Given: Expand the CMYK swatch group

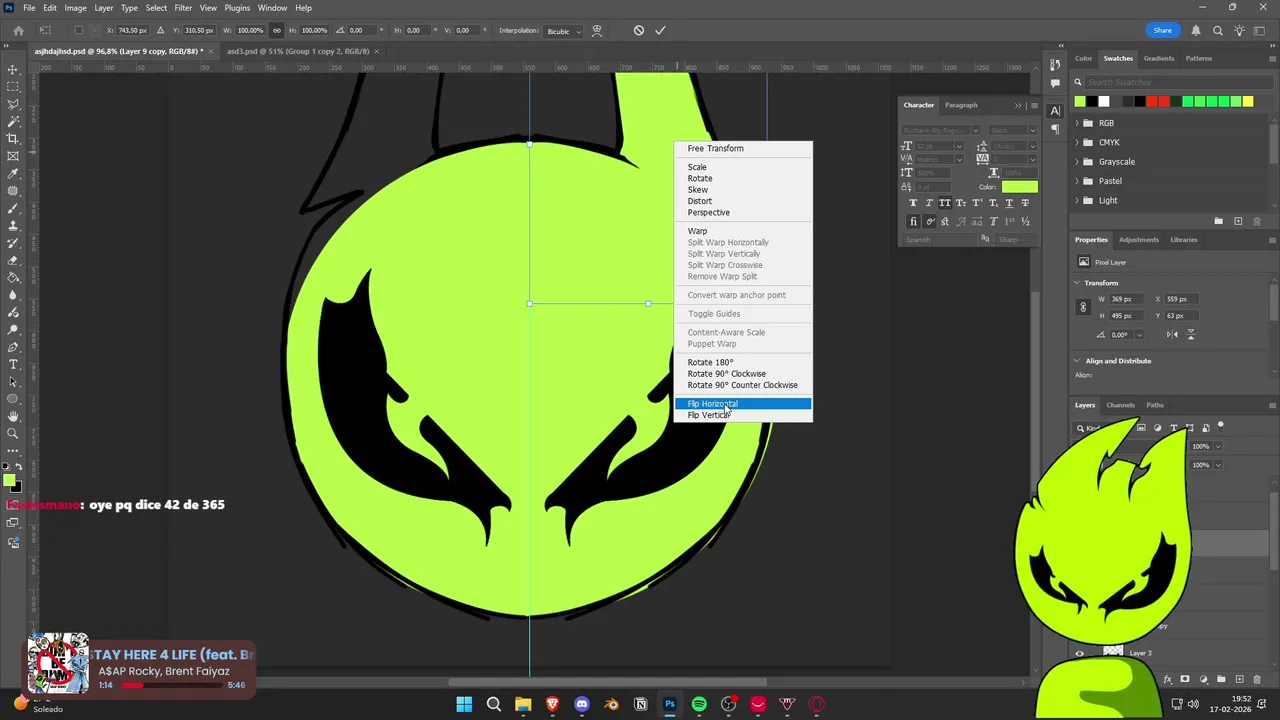Looking at the screenshot, I should pos(1076,142).
